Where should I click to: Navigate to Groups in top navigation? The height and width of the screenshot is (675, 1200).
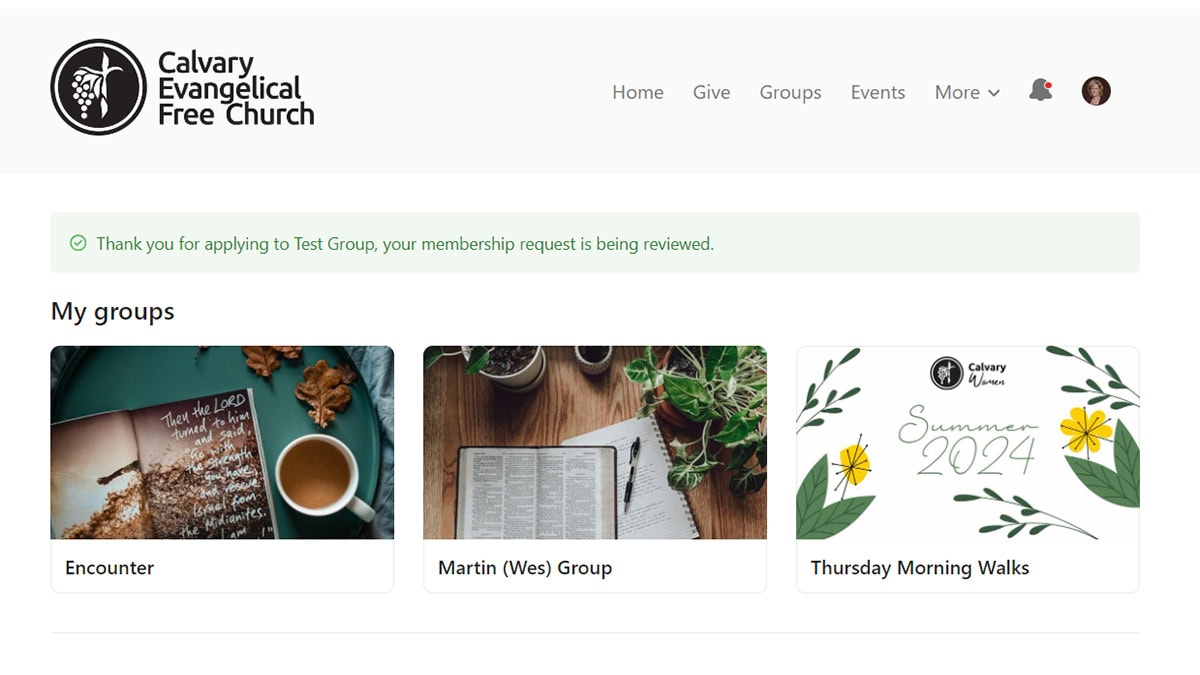(x=790, y=92)
